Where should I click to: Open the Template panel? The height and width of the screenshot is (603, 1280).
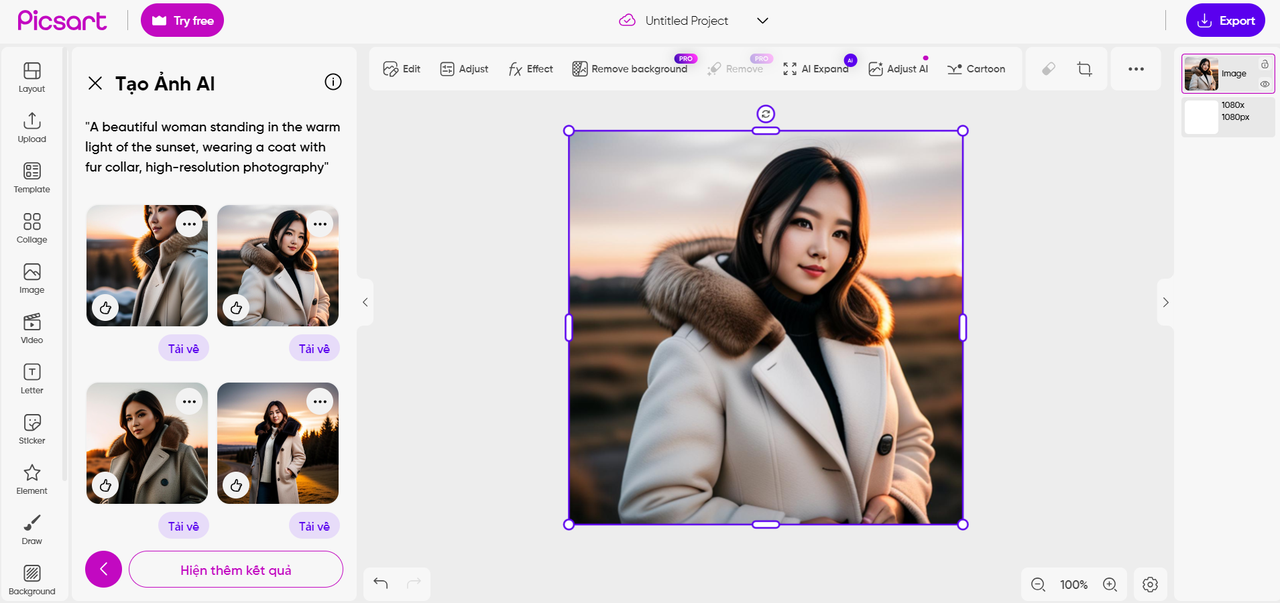pyautogui.click(x=32, y=177)
